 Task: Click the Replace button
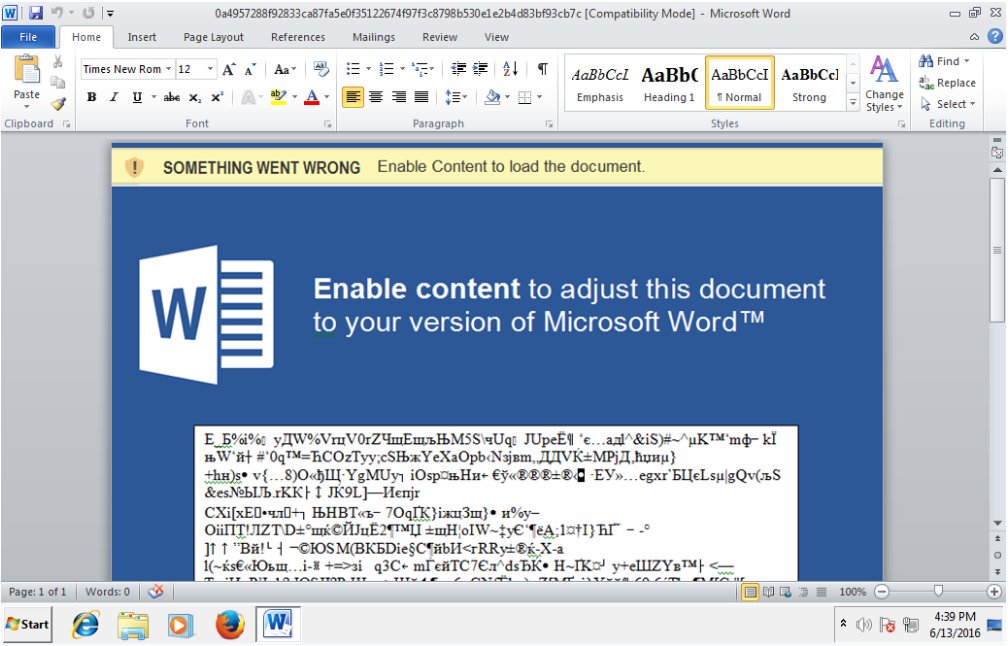coord(947,82)
